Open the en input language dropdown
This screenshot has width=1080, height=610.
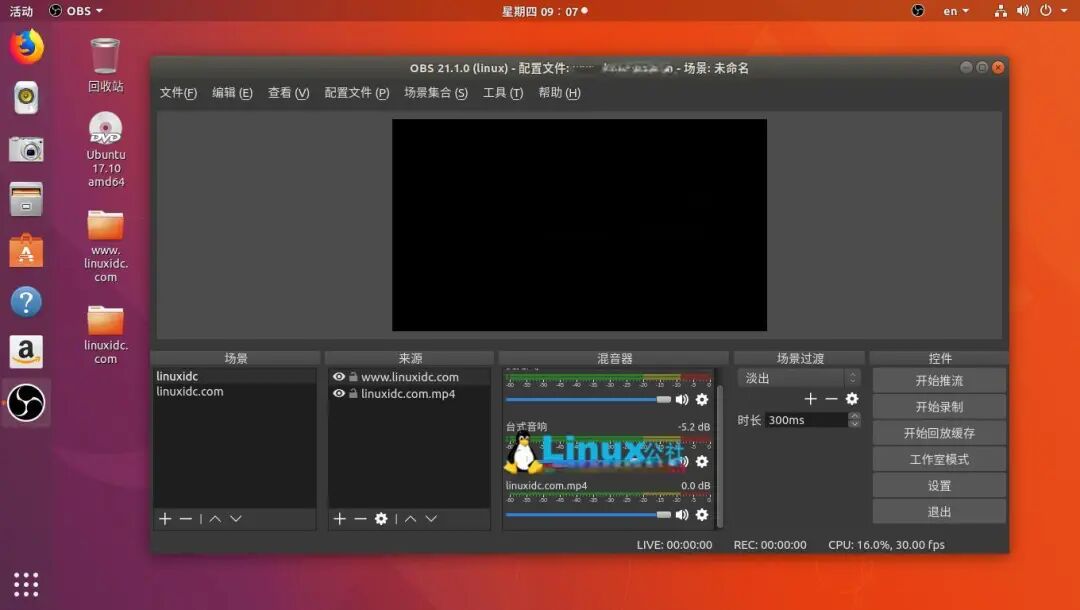pos(956,11)
